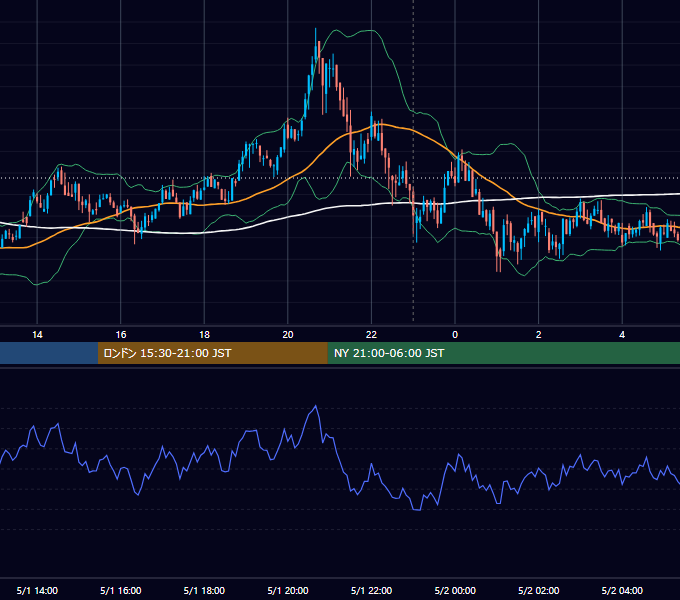Click the '5/2 02:00' bottom axis label

(x=538, y=590)
